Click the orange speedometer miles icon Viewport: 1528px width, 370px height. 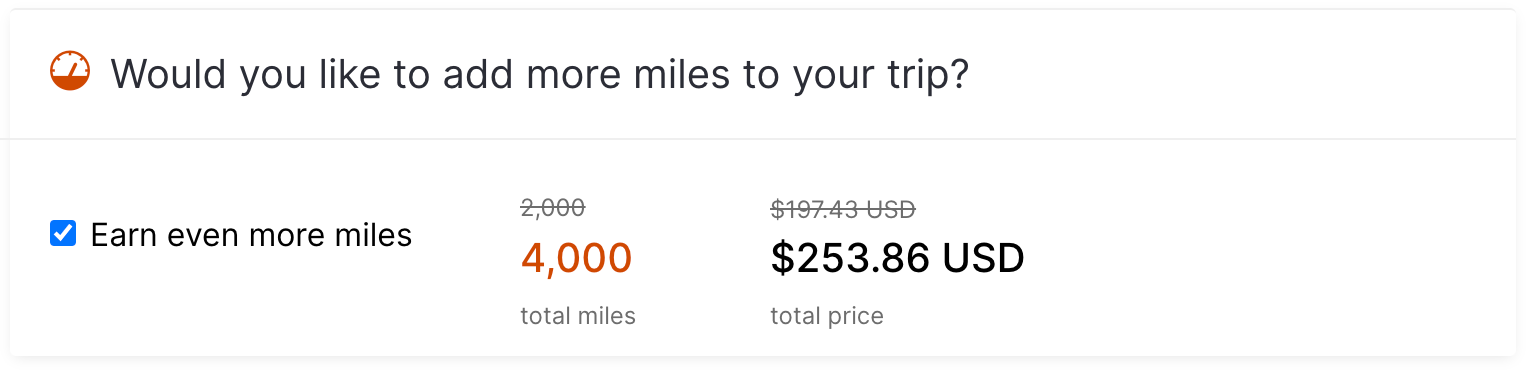click(x=70, y=71)
